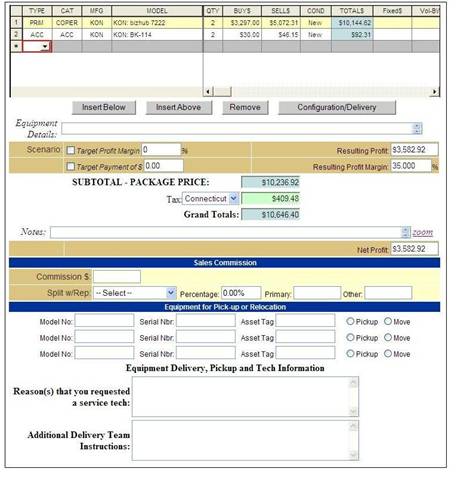Expand the Split w/Rep Select dropdown

(135, 293)
